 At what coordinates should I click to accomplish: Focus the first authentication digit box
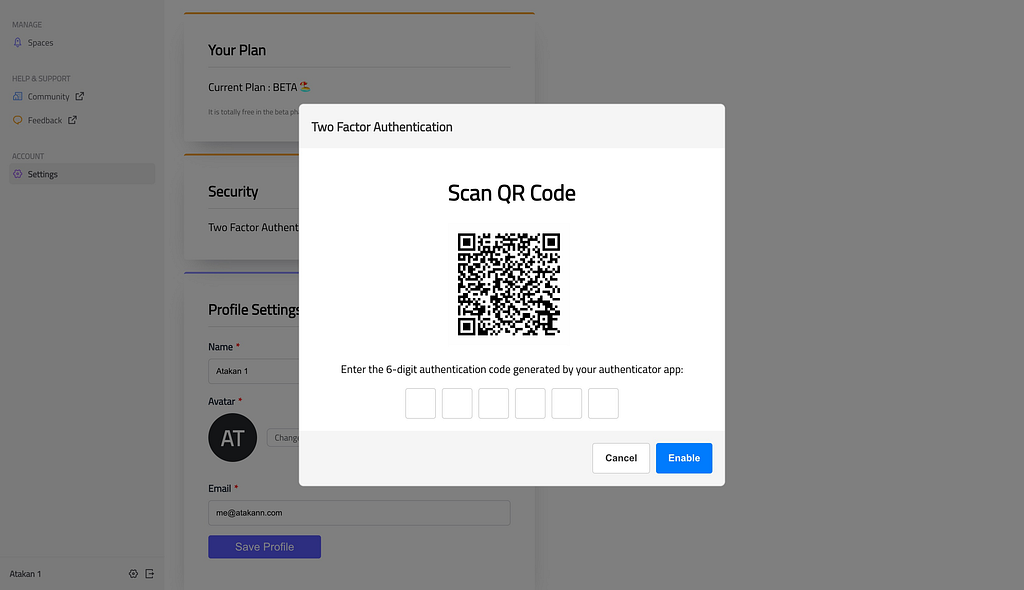pos(421,403)
